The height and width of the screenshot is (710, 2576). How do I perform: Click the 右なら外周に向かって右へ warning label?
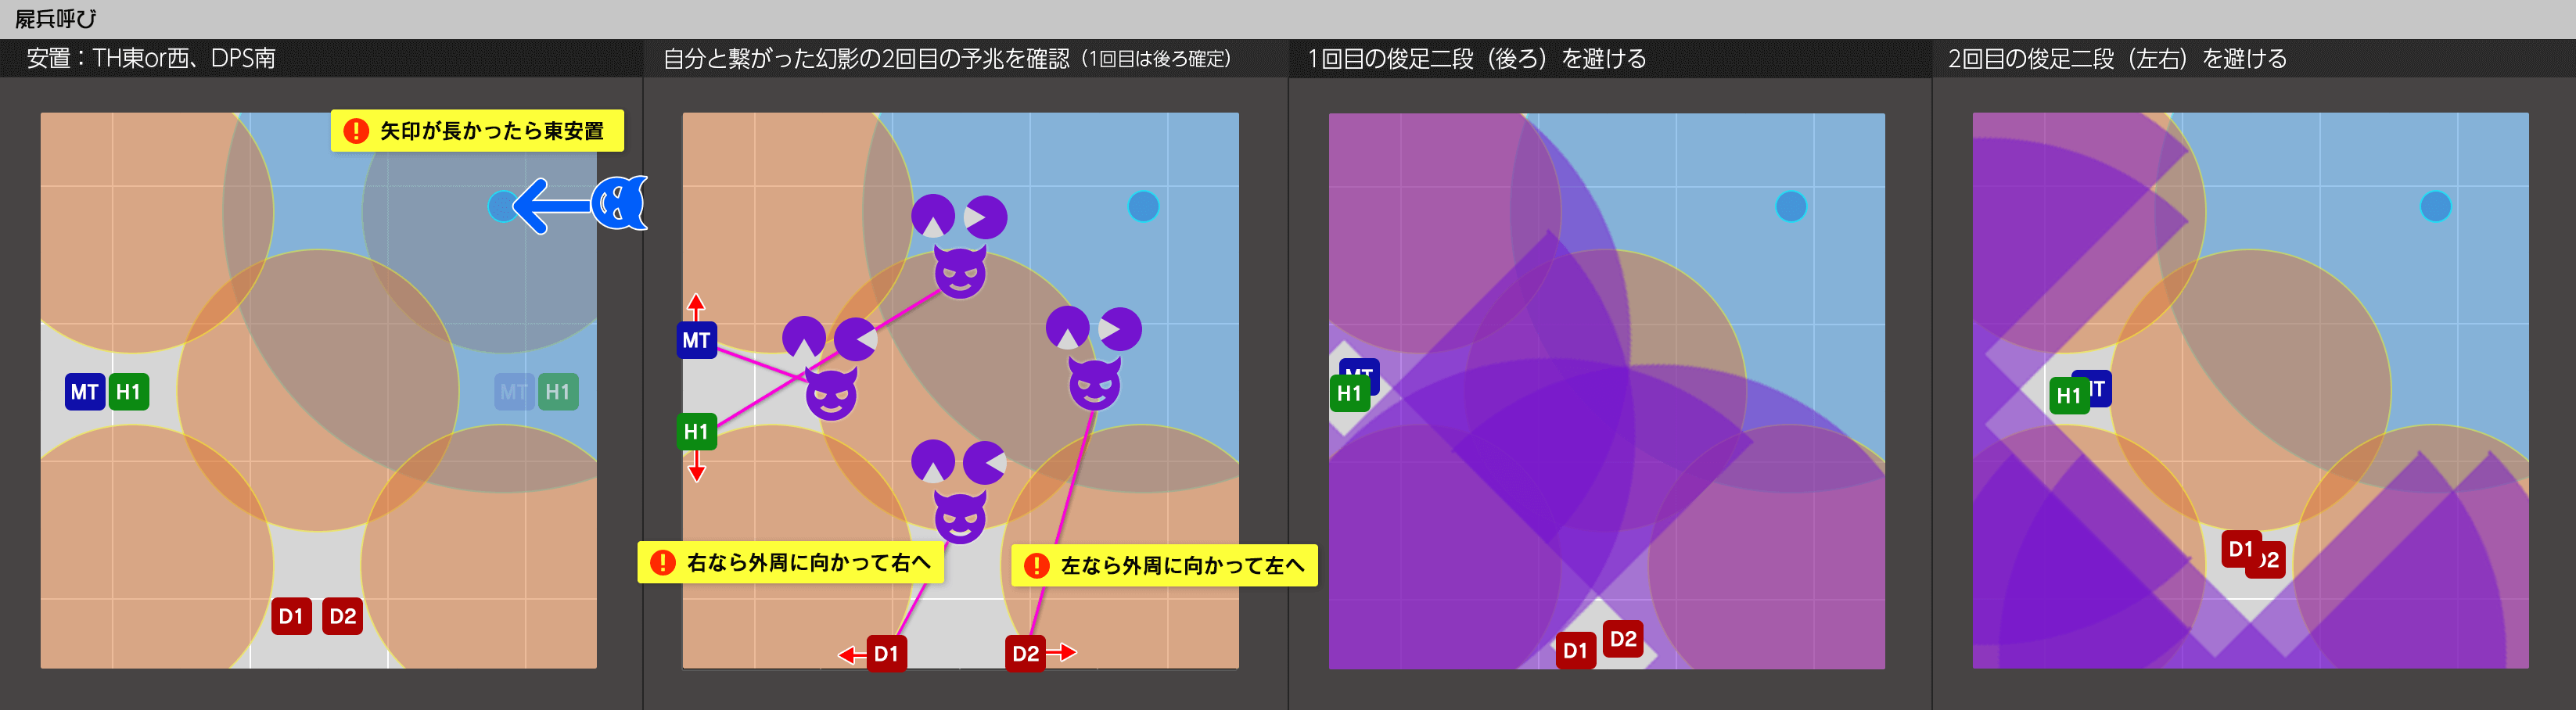click(791, 563)
